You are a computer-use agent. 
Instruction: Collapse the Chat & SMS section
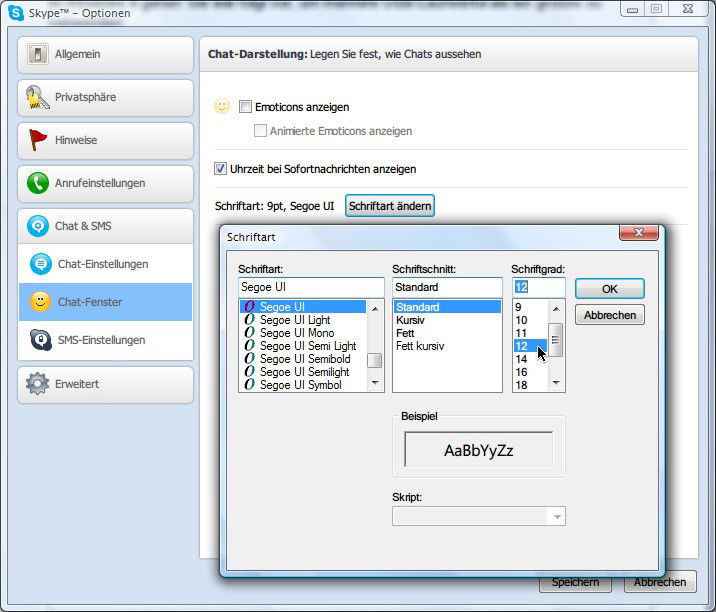pos(105,226)
